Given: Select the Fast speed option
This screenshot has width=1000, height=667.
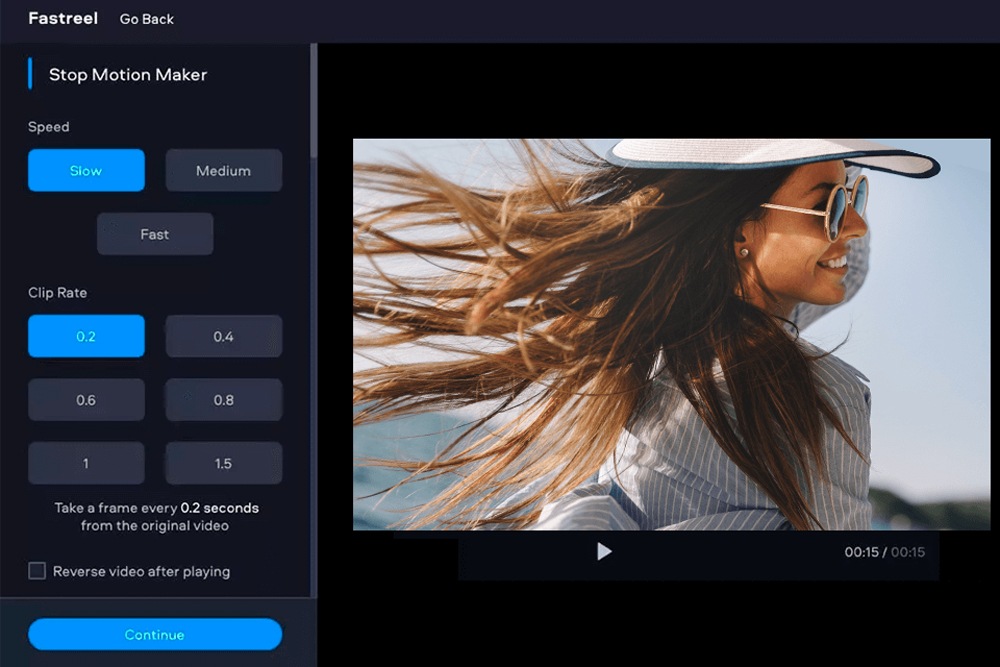Looking at the screenshot, I should [x=154, y=233].
